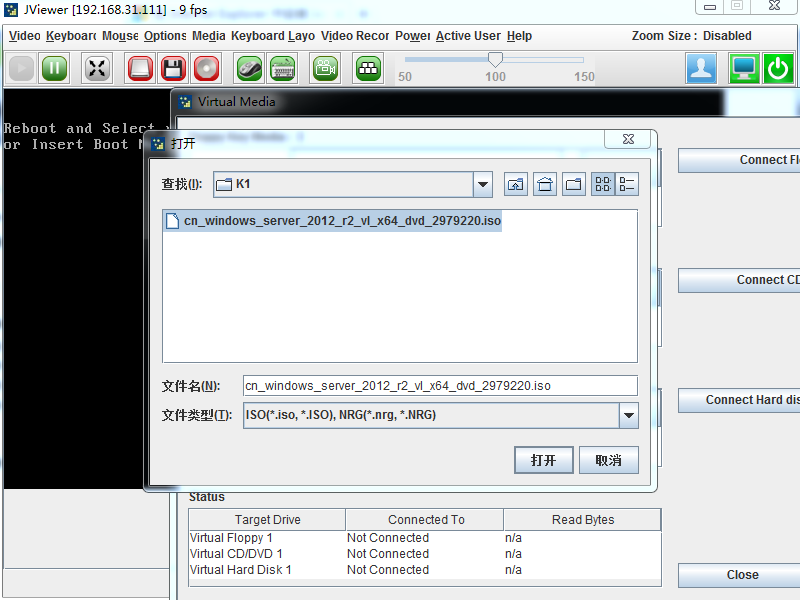Create new folder in file dialog

tap(574, 184)
